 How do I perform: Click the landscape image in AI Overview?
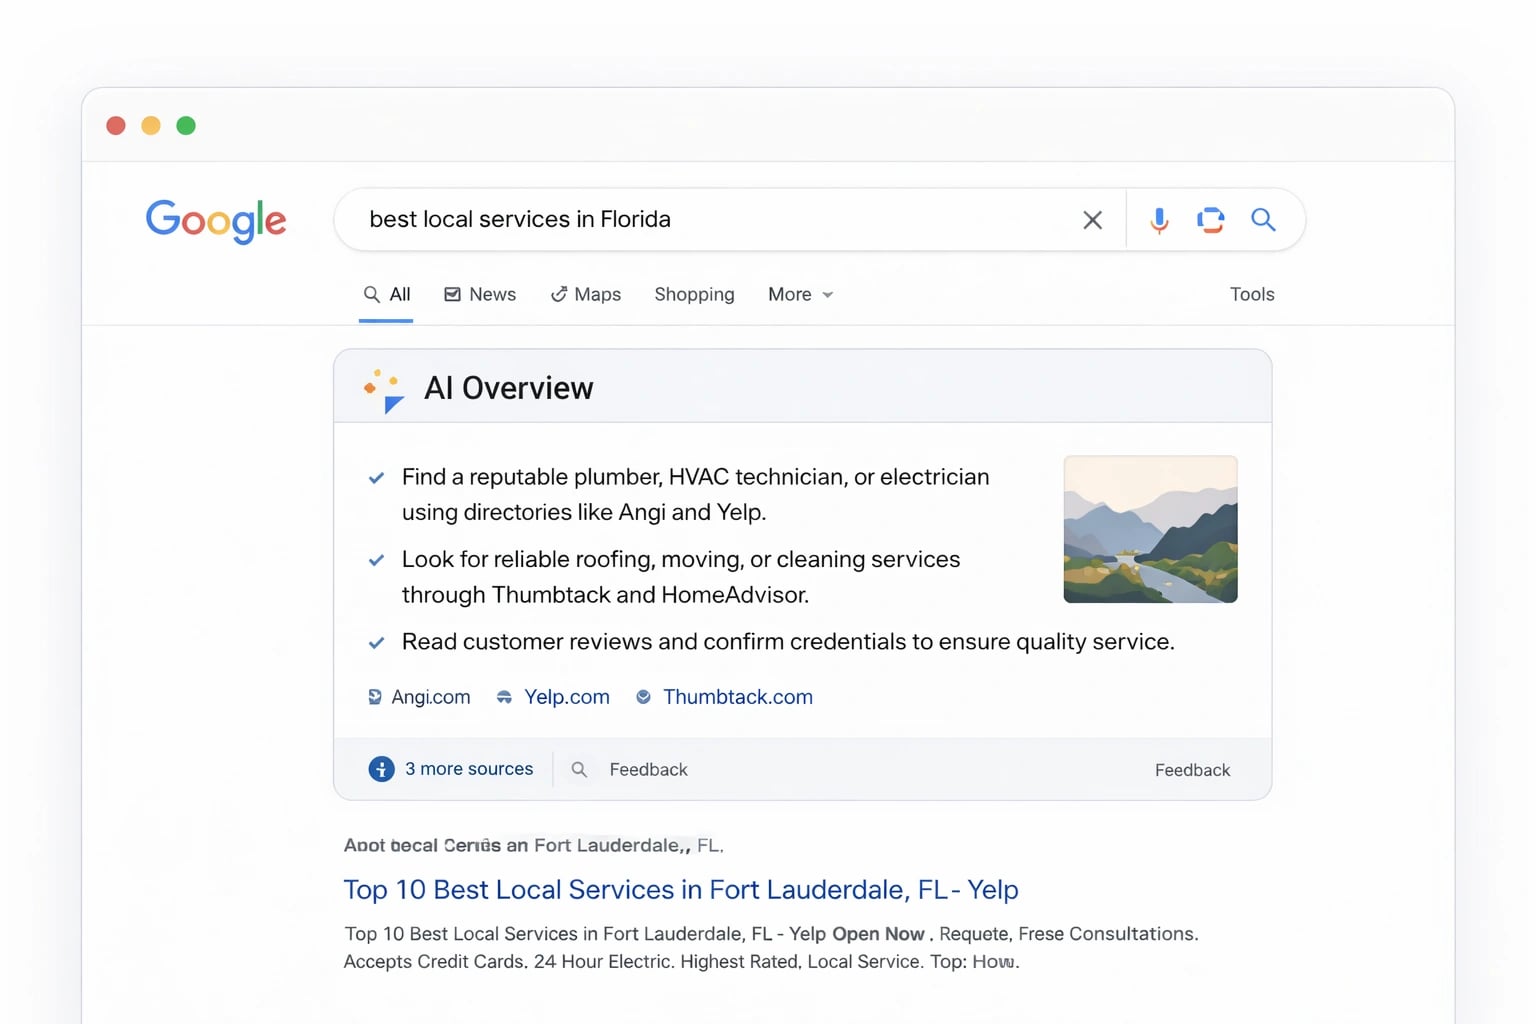(1150, 529)
